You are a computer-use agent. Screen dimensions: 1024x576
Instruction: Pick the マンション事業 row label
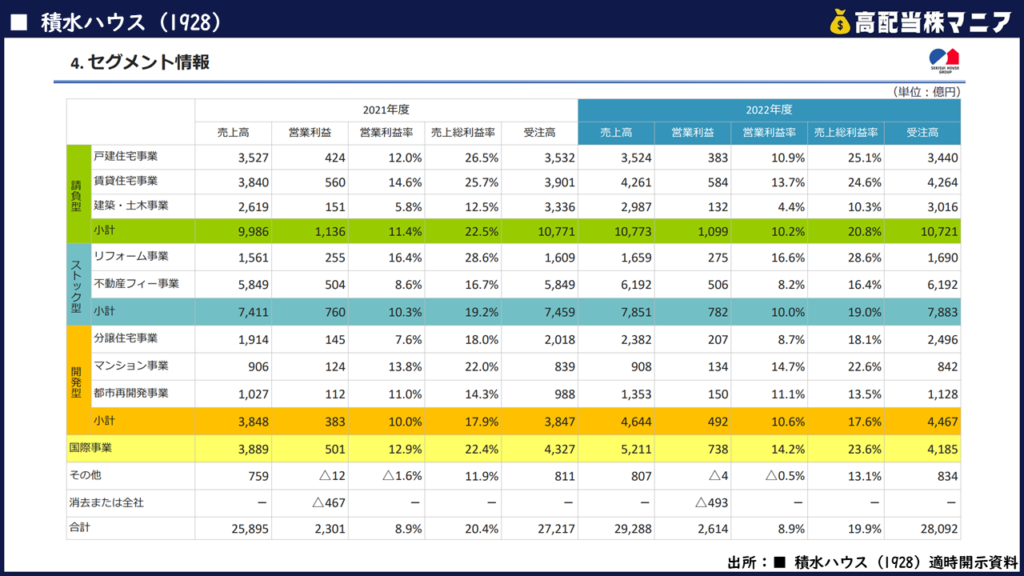(131, 366)
